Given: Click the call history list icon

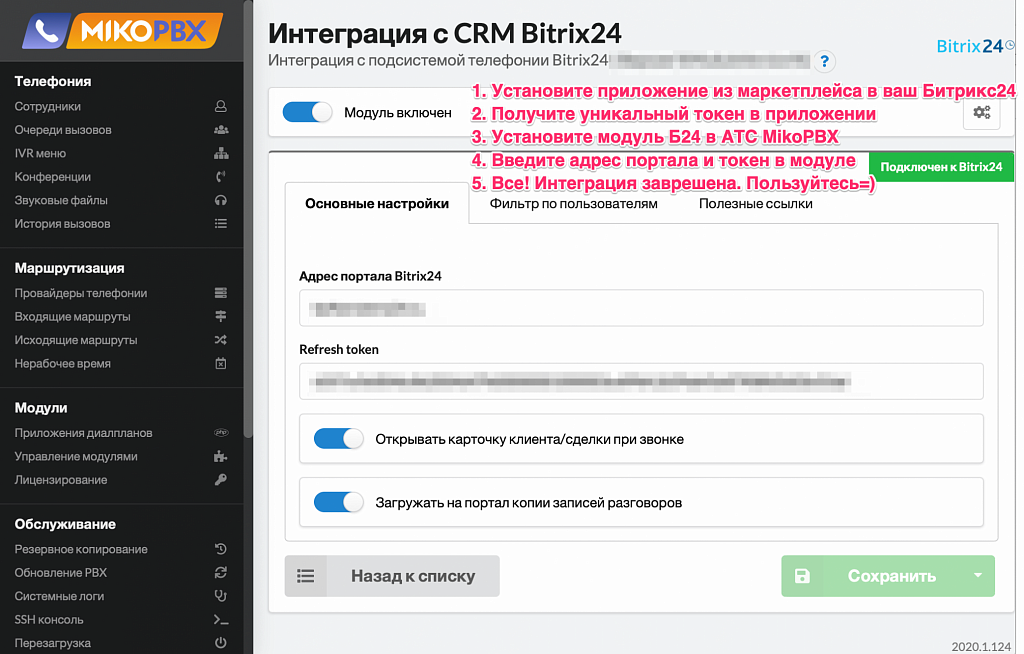Looking at the screenshot, I should coord(221,223).
